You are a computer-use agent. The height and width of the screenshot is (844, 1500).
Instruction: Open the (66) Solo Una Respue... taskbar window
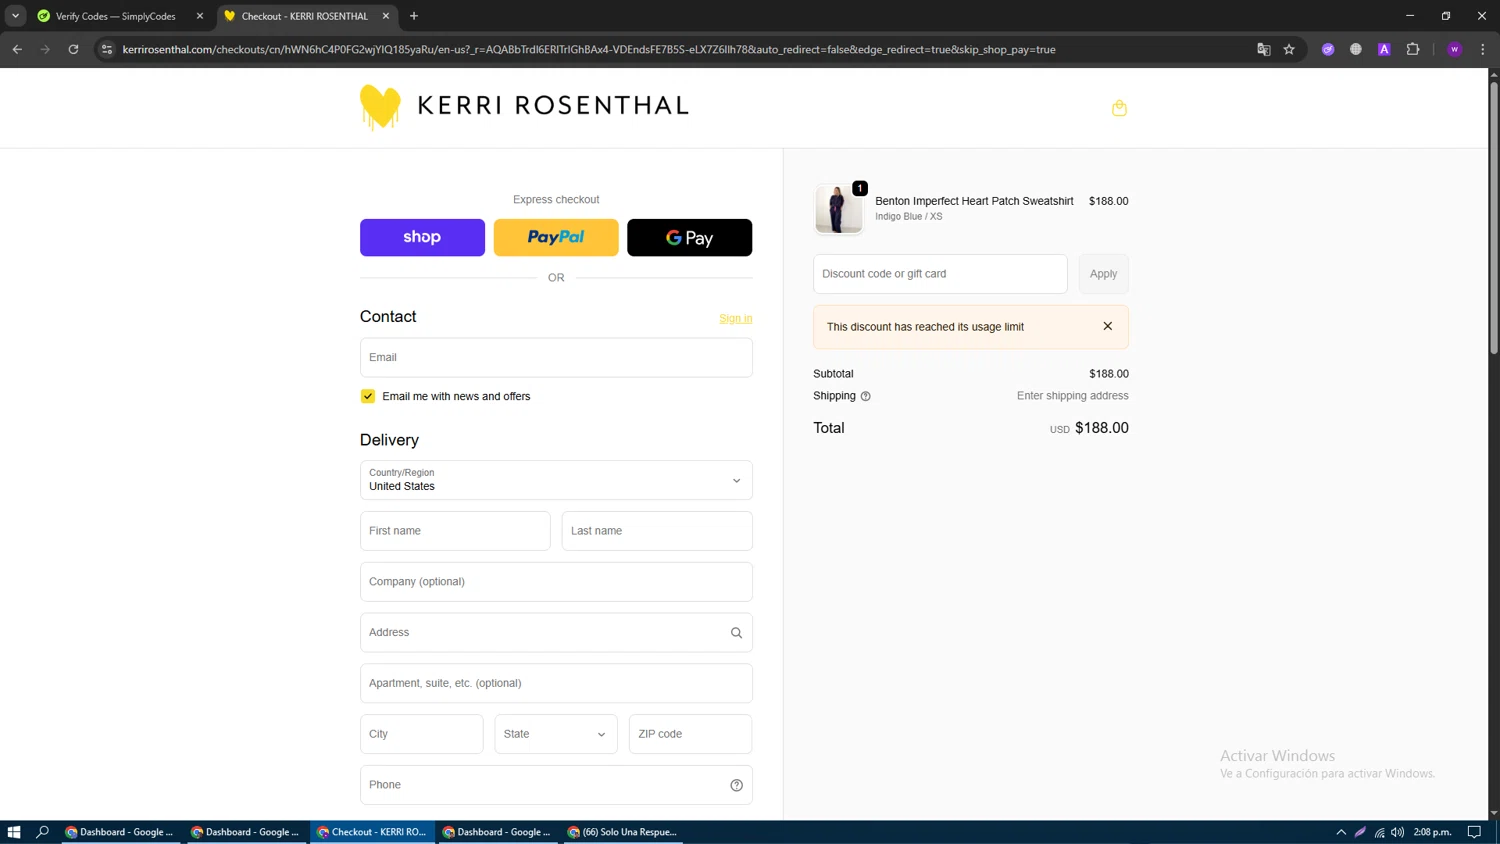pyautogui.click(x=623, y=832)
